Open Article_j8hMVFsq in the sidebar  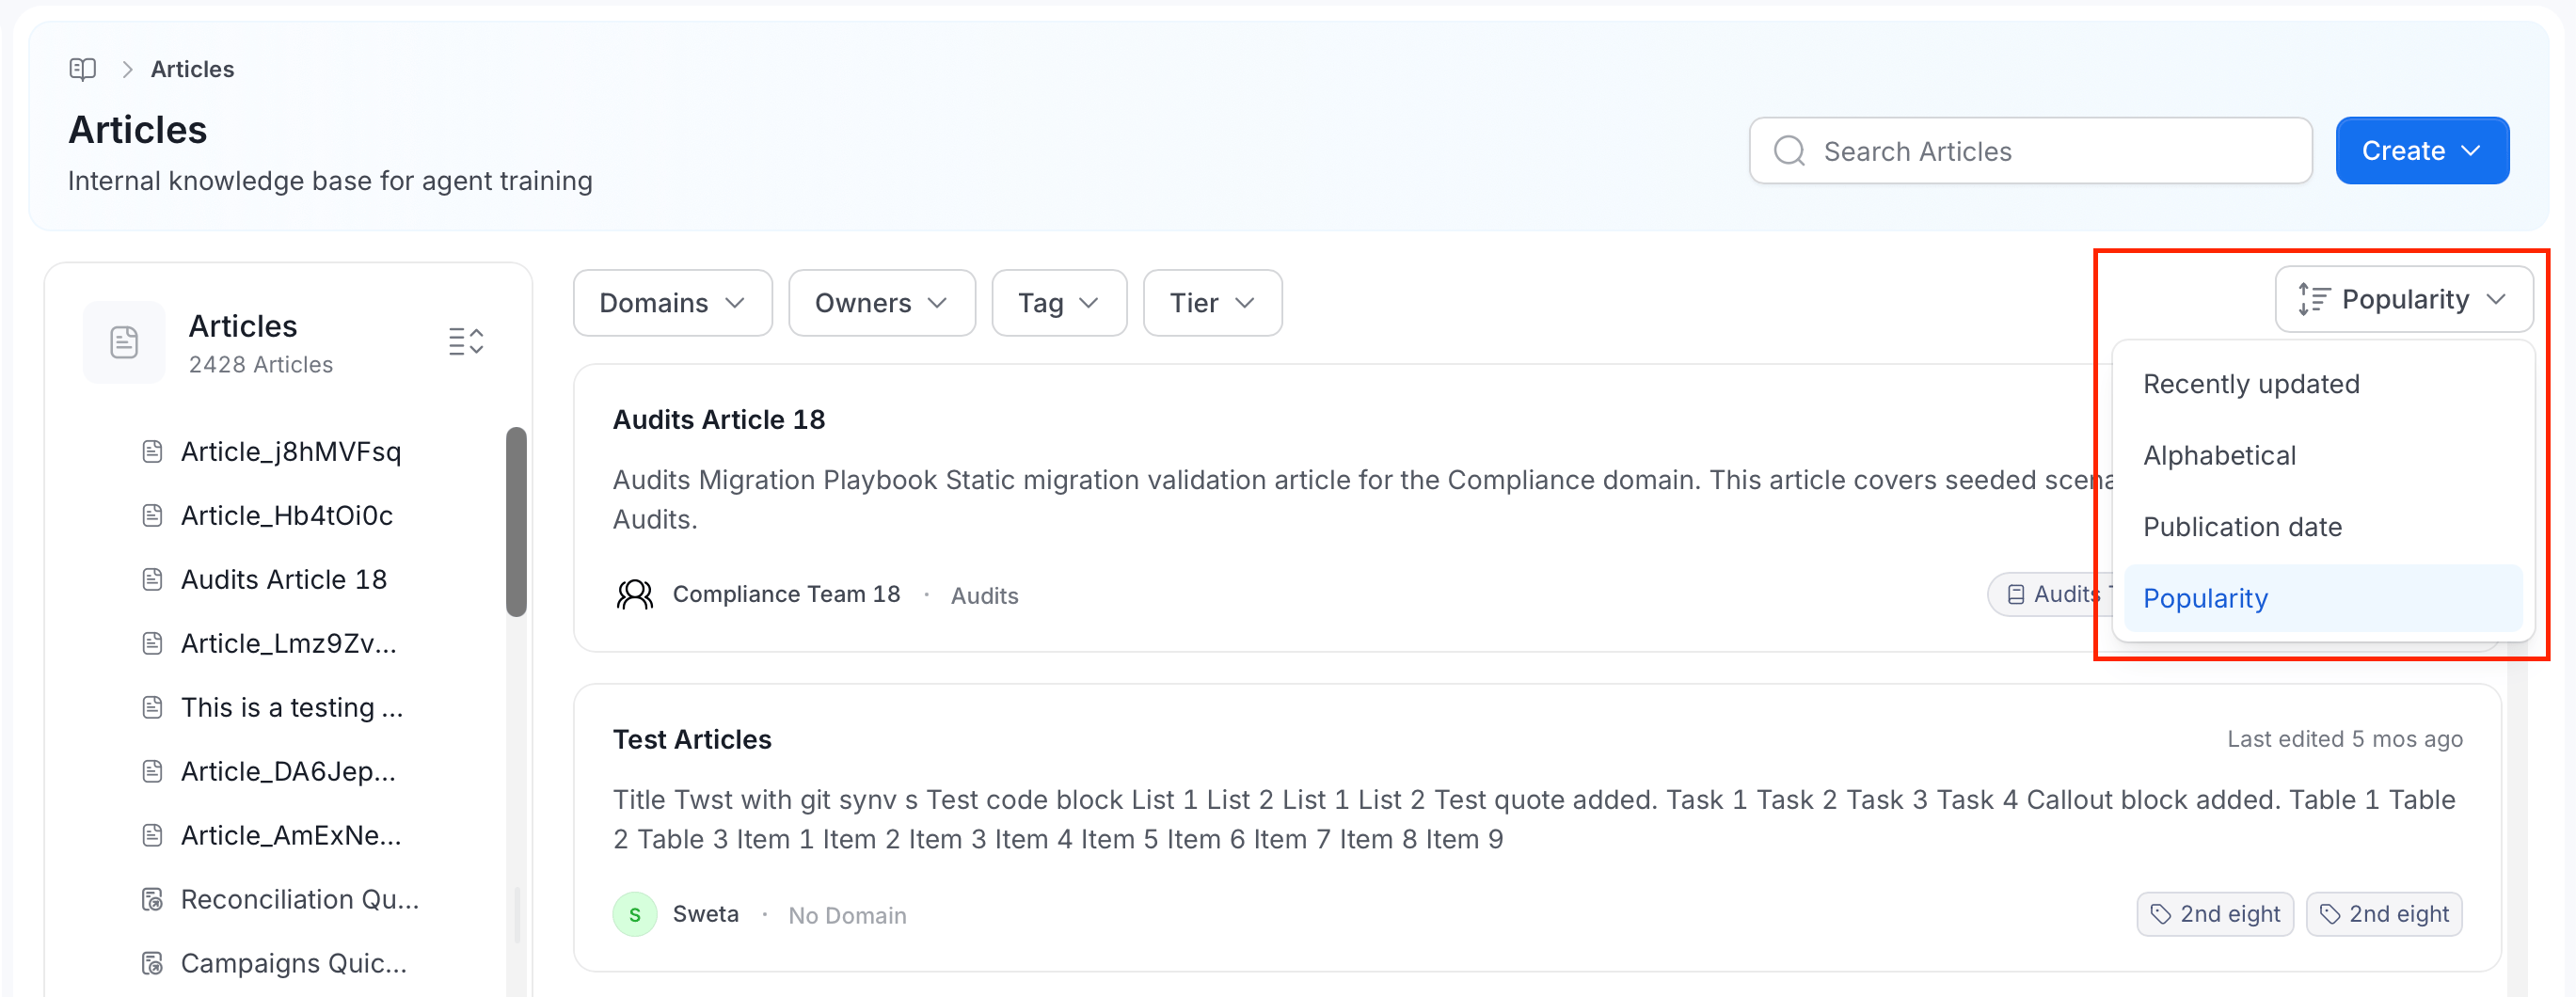point(290,452)
